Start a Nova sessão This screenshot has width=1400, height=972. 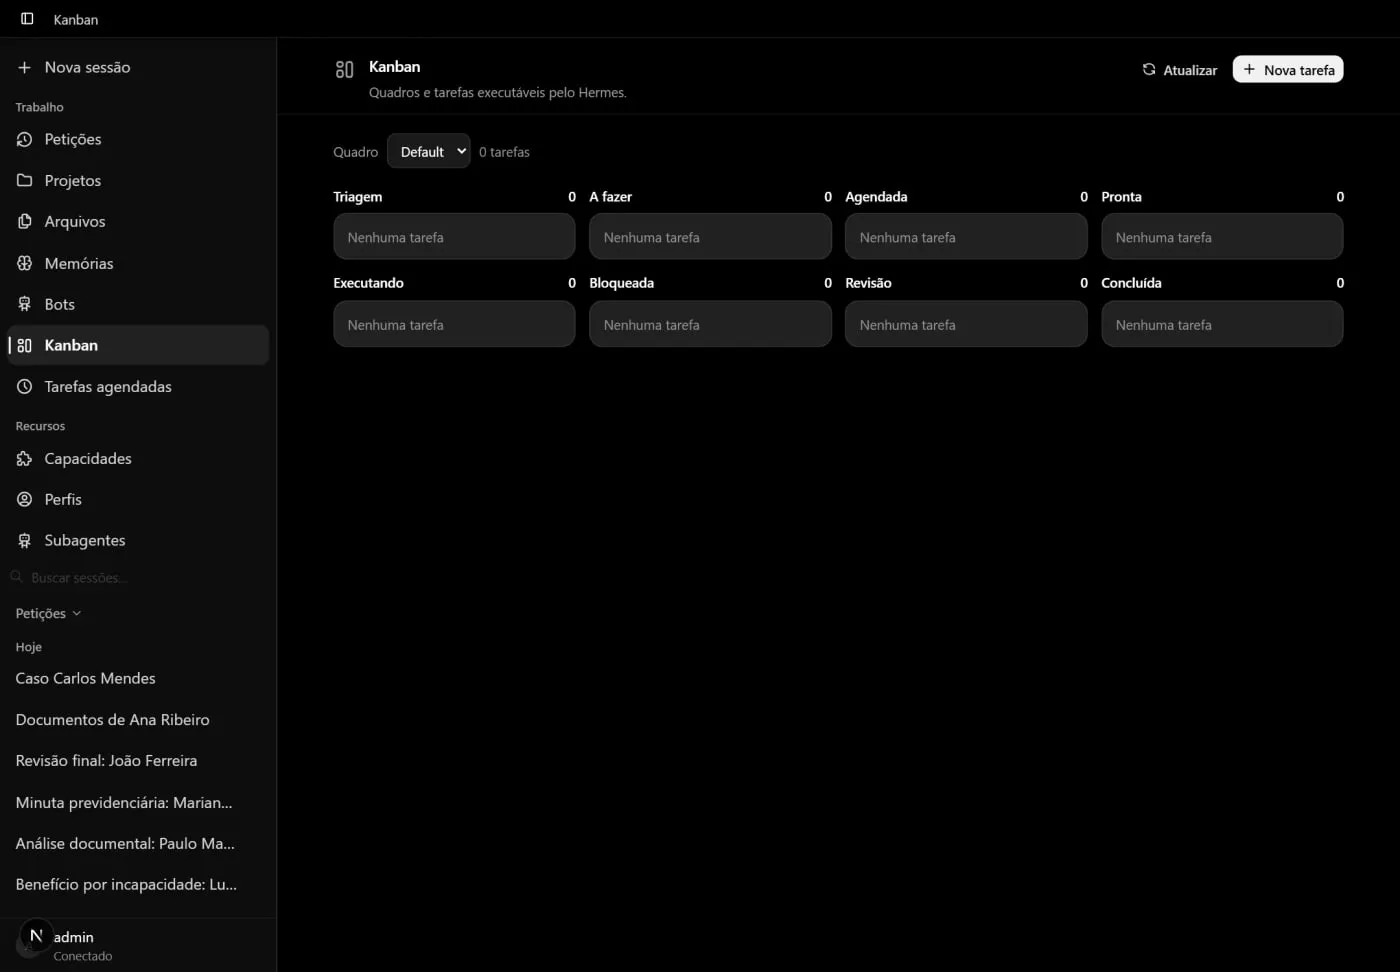pyautogui.click(x=138, y=67)
